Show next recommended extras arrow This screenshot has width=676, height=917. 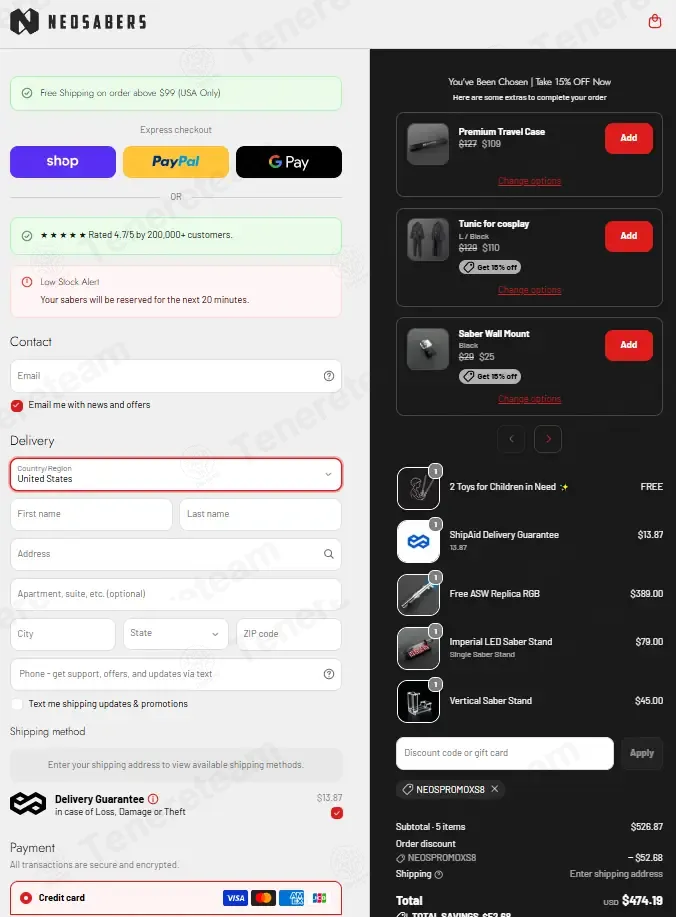click(x=548, y=439)
